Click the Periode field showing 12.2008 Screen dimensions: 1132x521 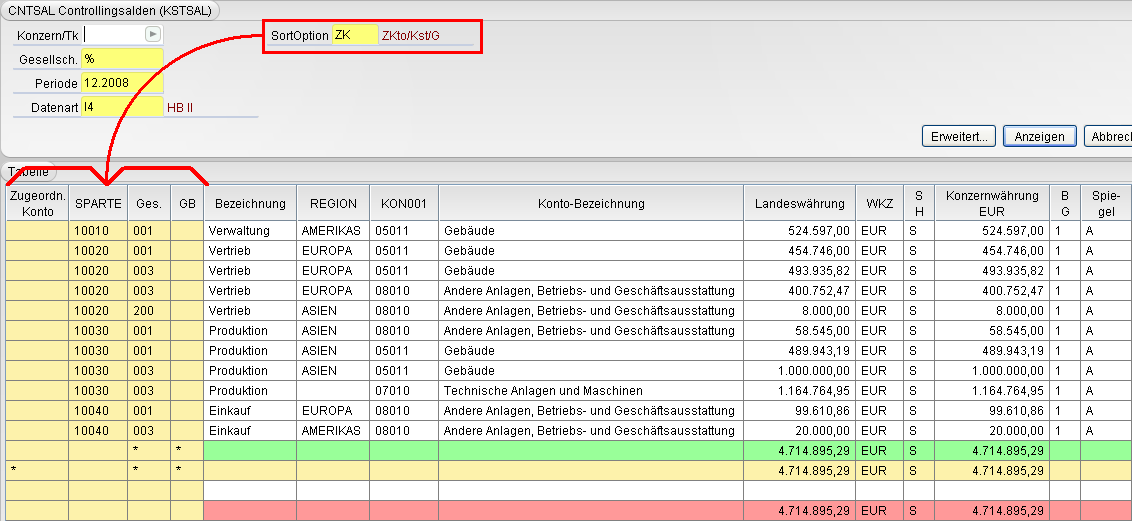point(123,83)
